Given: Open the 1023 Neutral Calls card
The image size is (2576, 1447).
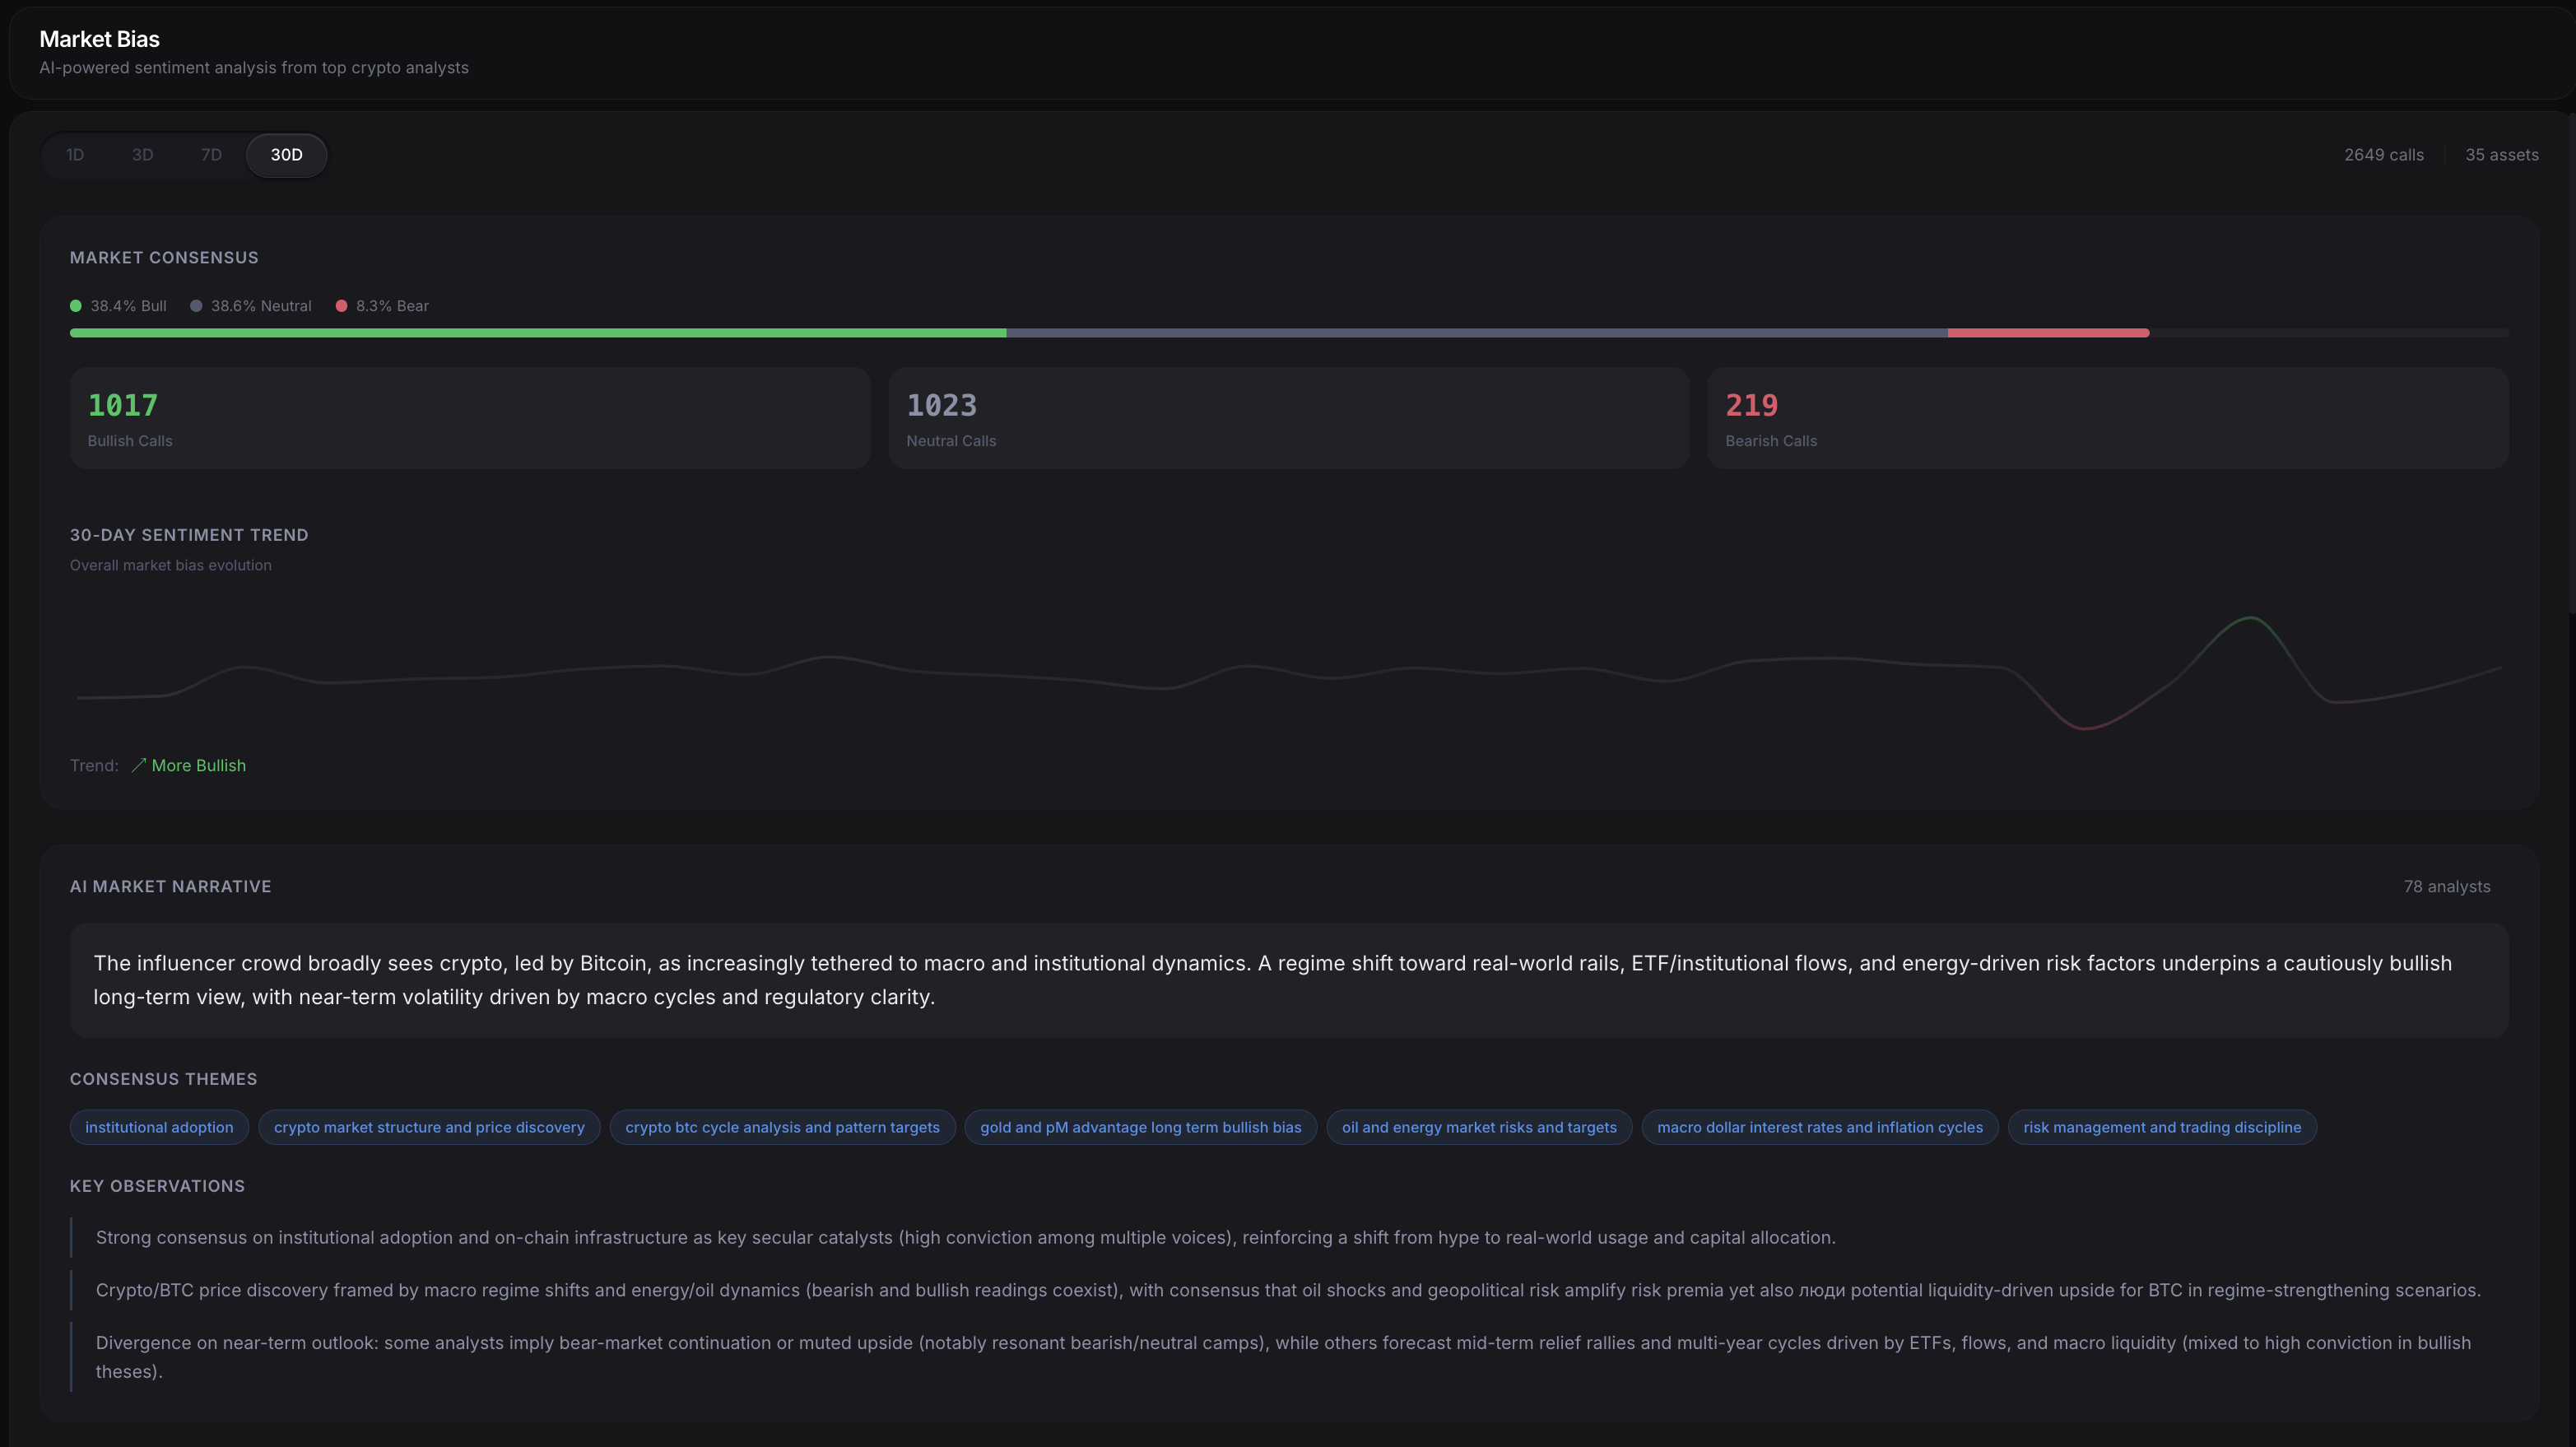Looking at the screenshot, I should click(1288, 418).
